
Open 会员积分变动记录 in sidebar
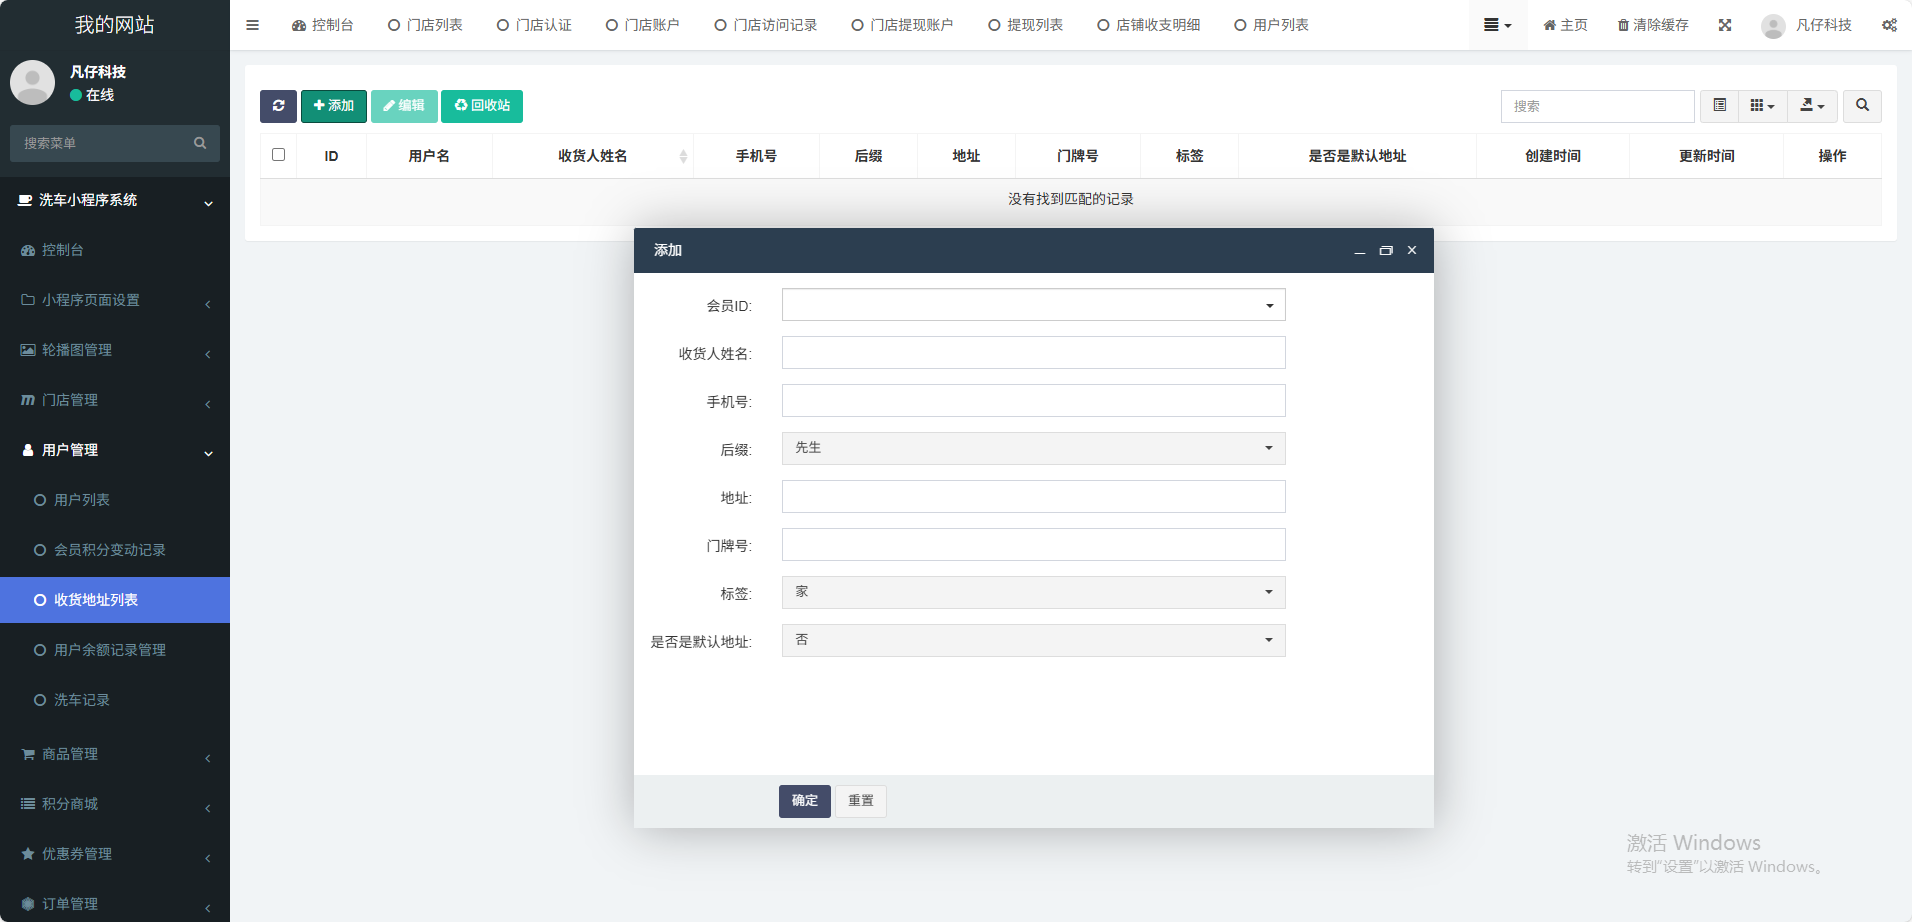[109, 550]
